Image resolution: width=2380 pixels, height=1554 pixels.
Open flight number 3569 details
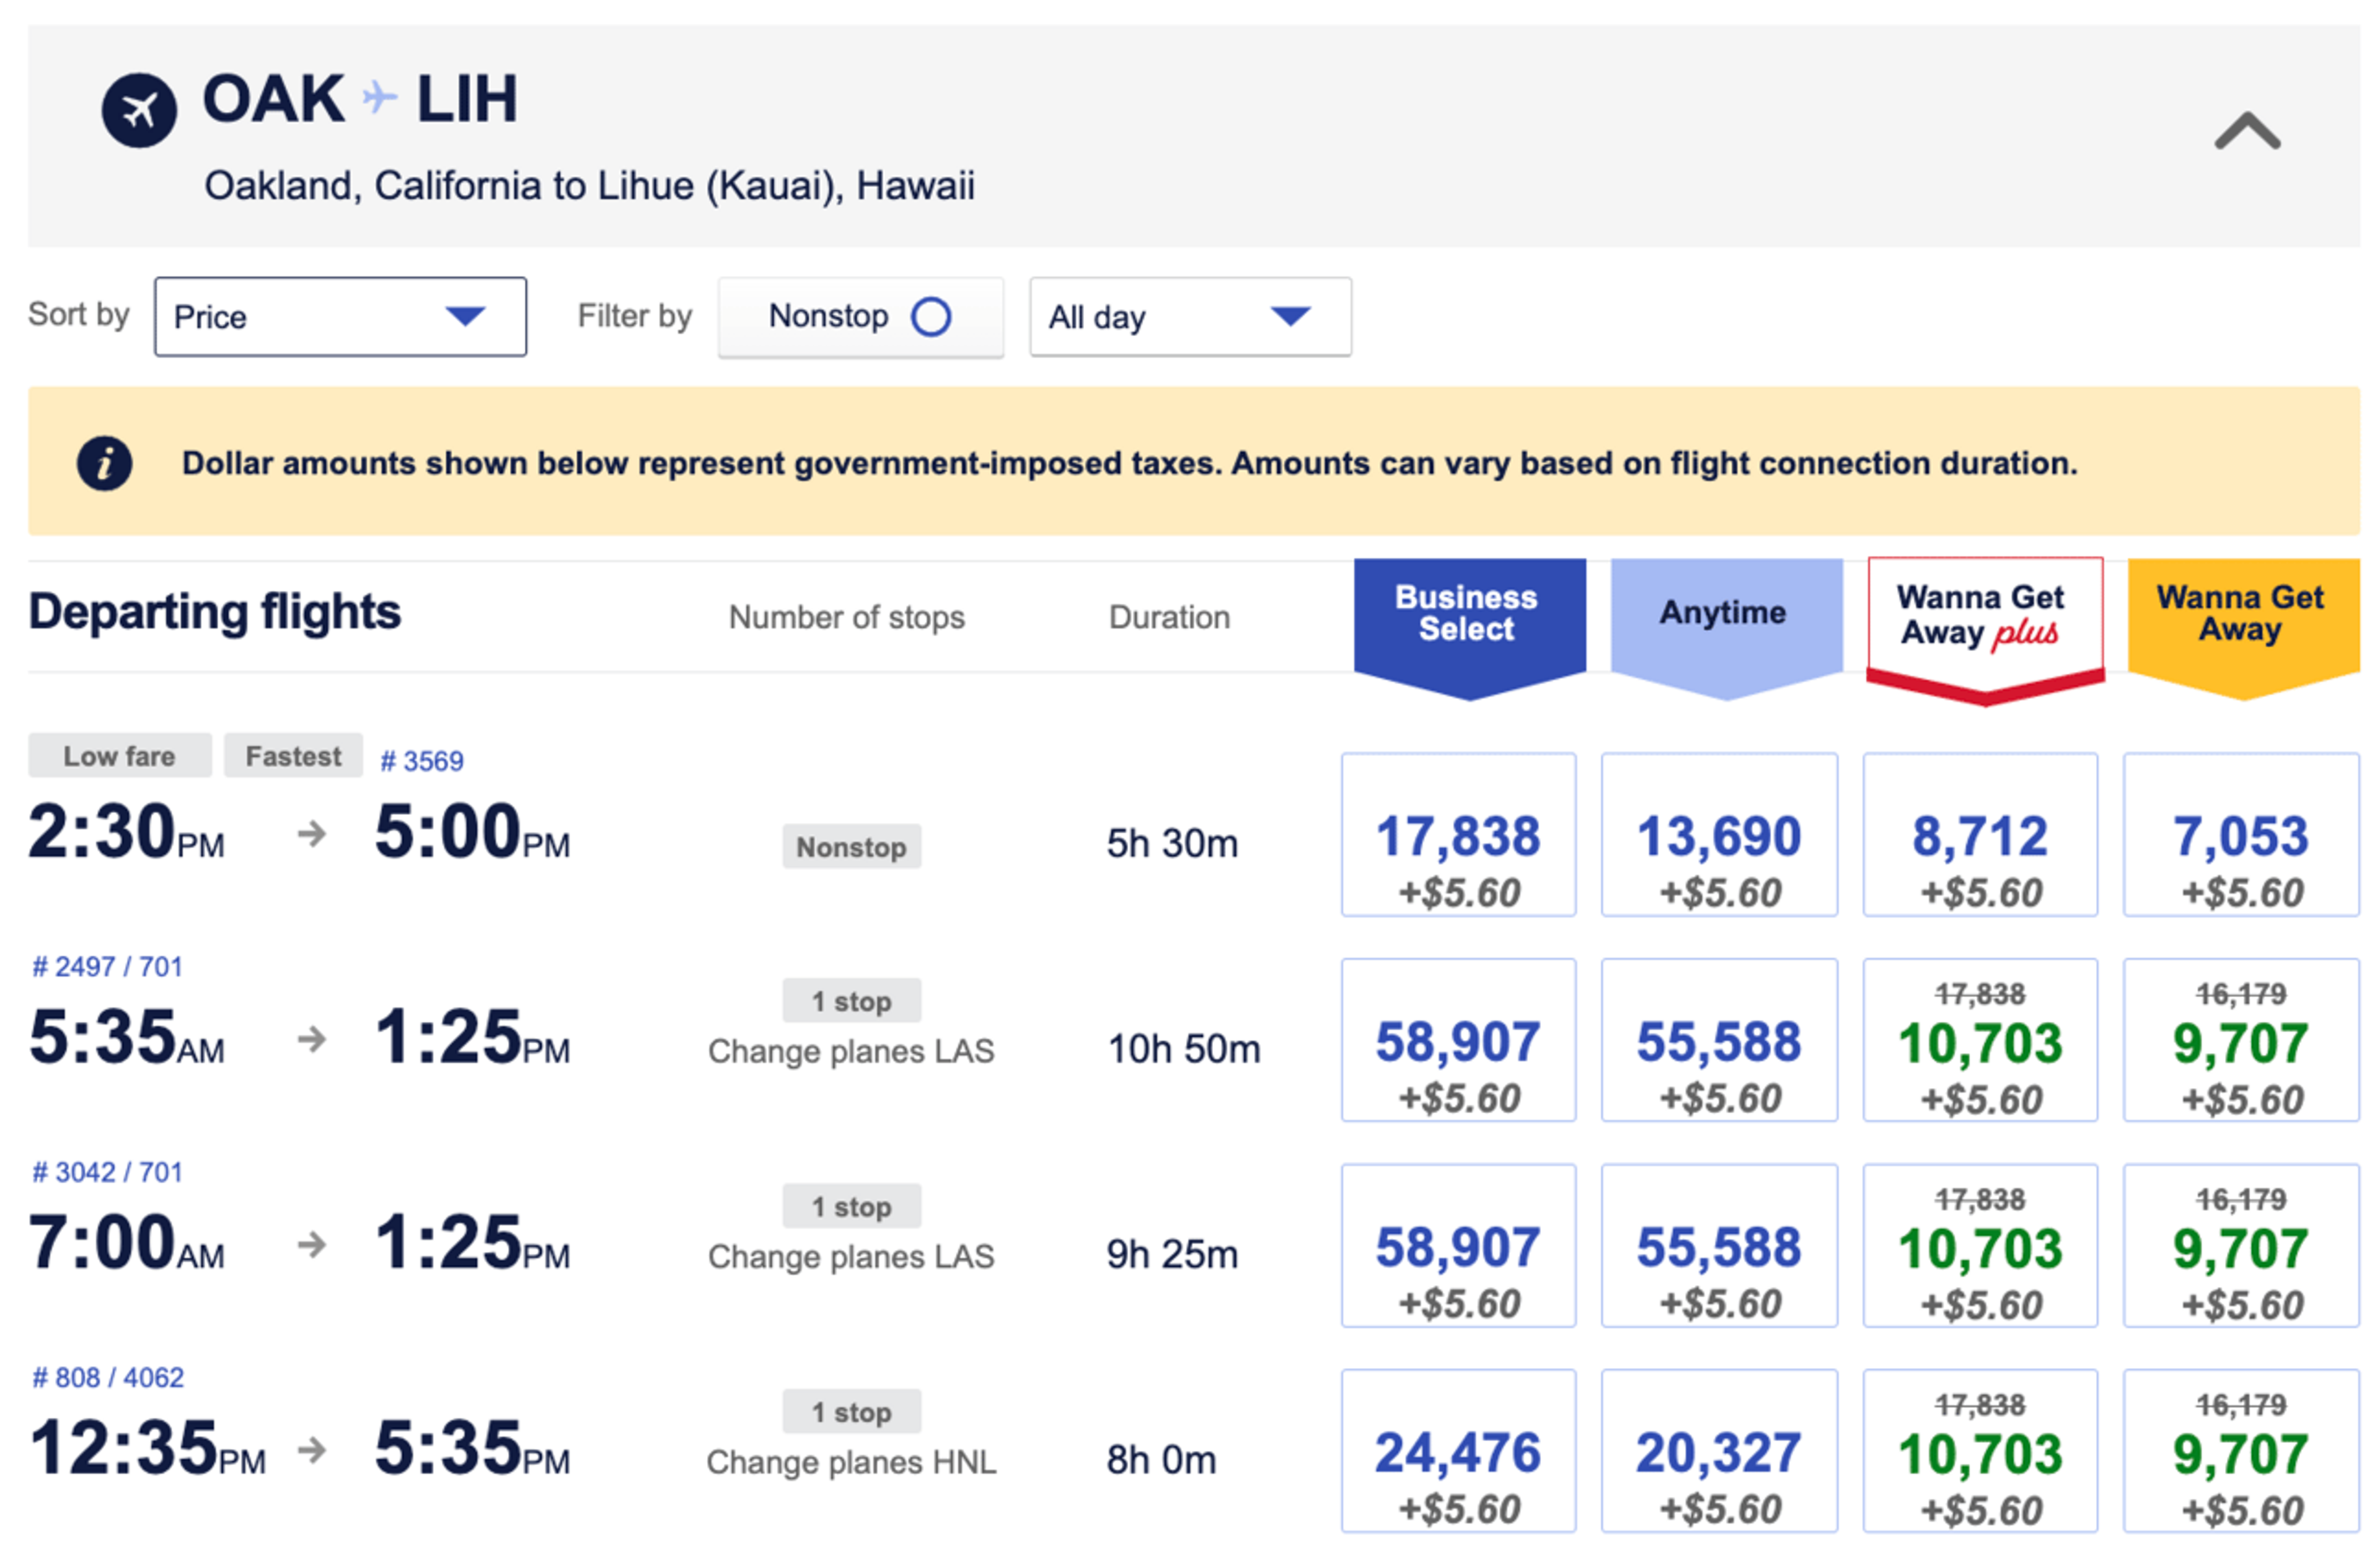point(422,761)
